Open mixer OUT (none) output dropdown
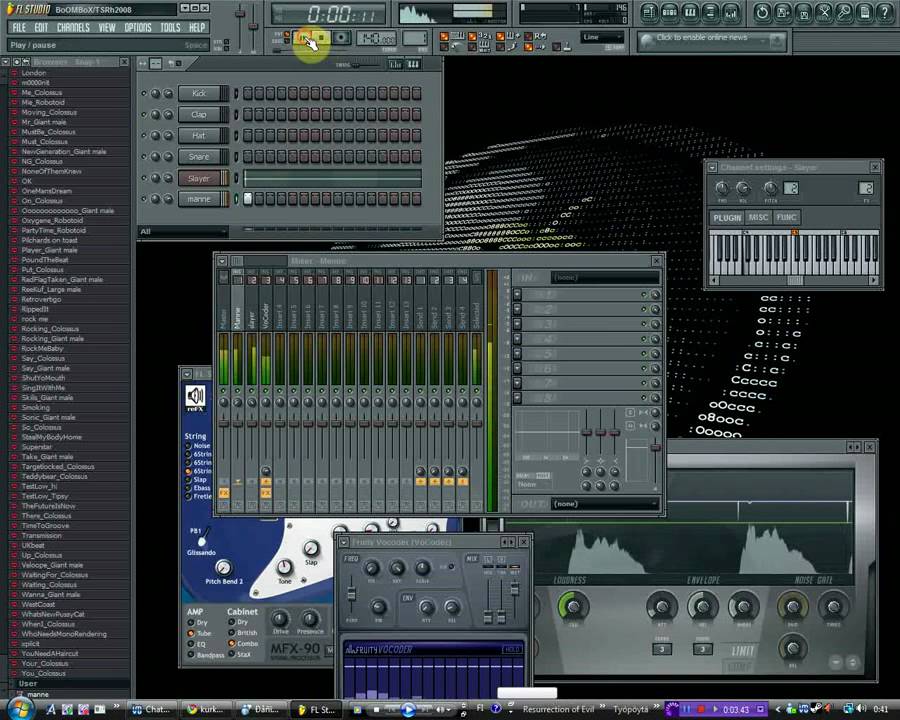900x720 pixels. click(605, 504)
